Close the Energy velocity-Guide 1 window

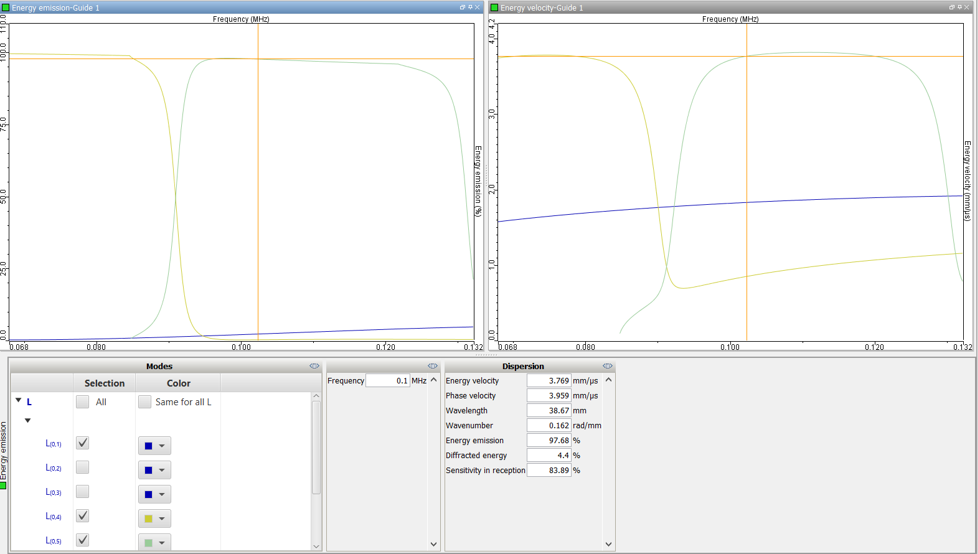click(967, 7)
